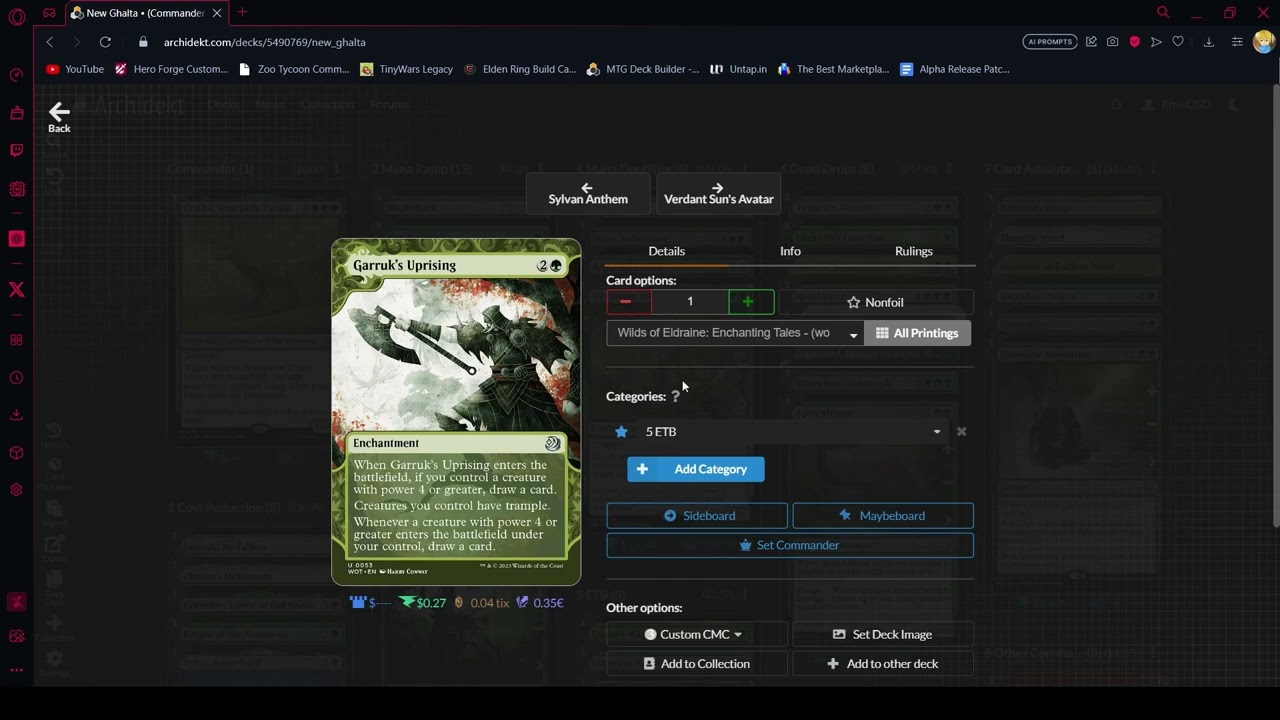The width and height of the screenshot is (1280, 720).
Task: Open the Wilds of Eldraine printing dropdown
Action: (735, 333)
